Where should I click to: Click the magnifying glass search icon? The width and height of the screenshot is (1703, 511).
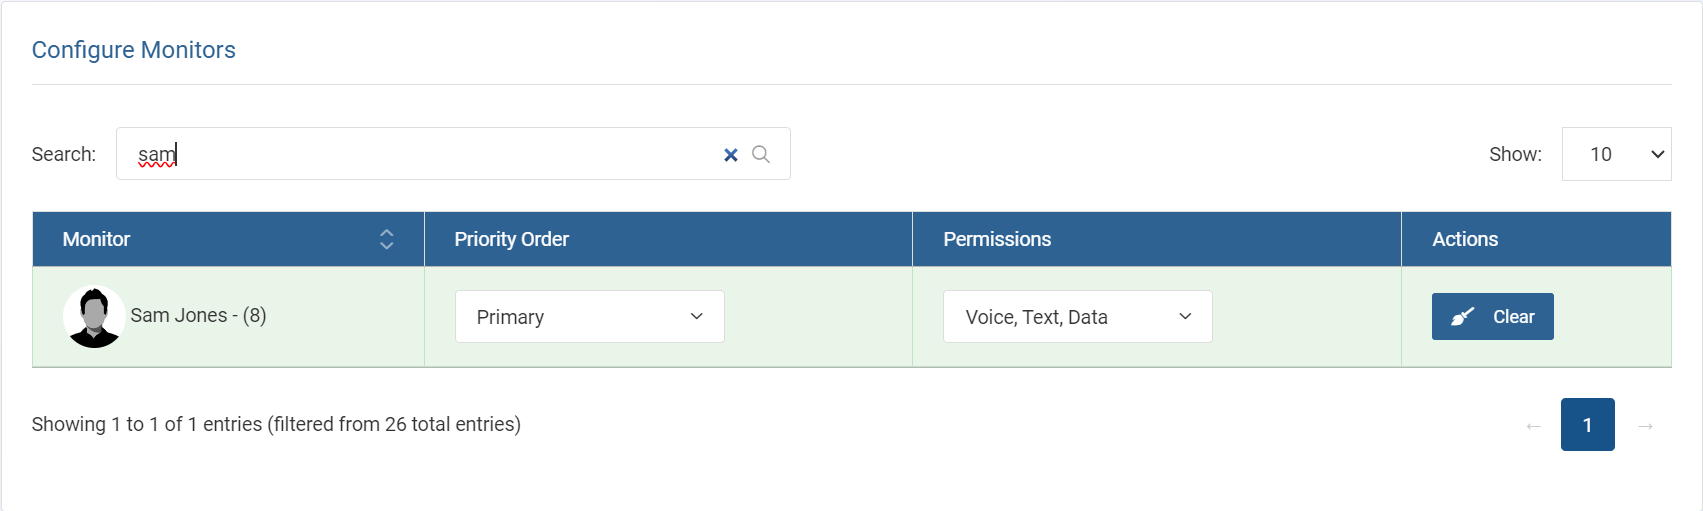(761, 154)
